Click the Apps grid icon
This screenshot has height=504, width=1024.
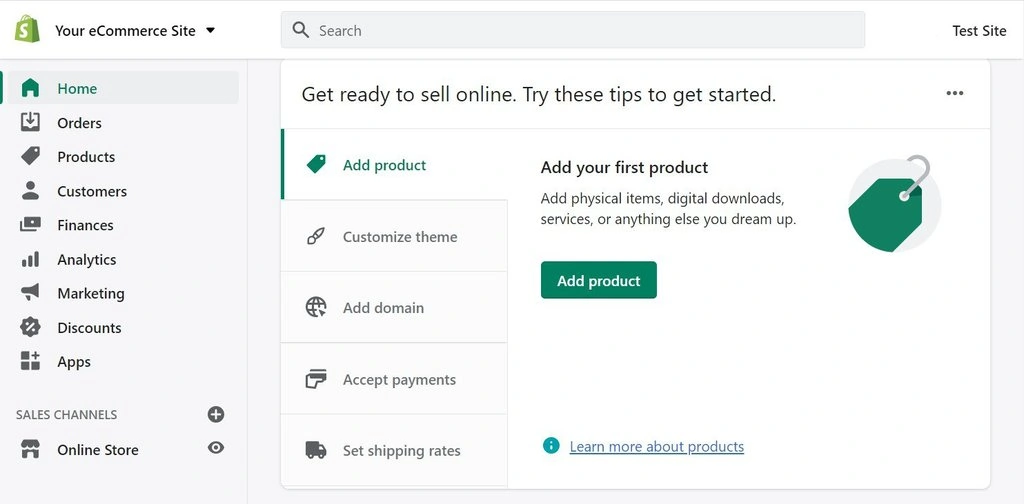30,361
